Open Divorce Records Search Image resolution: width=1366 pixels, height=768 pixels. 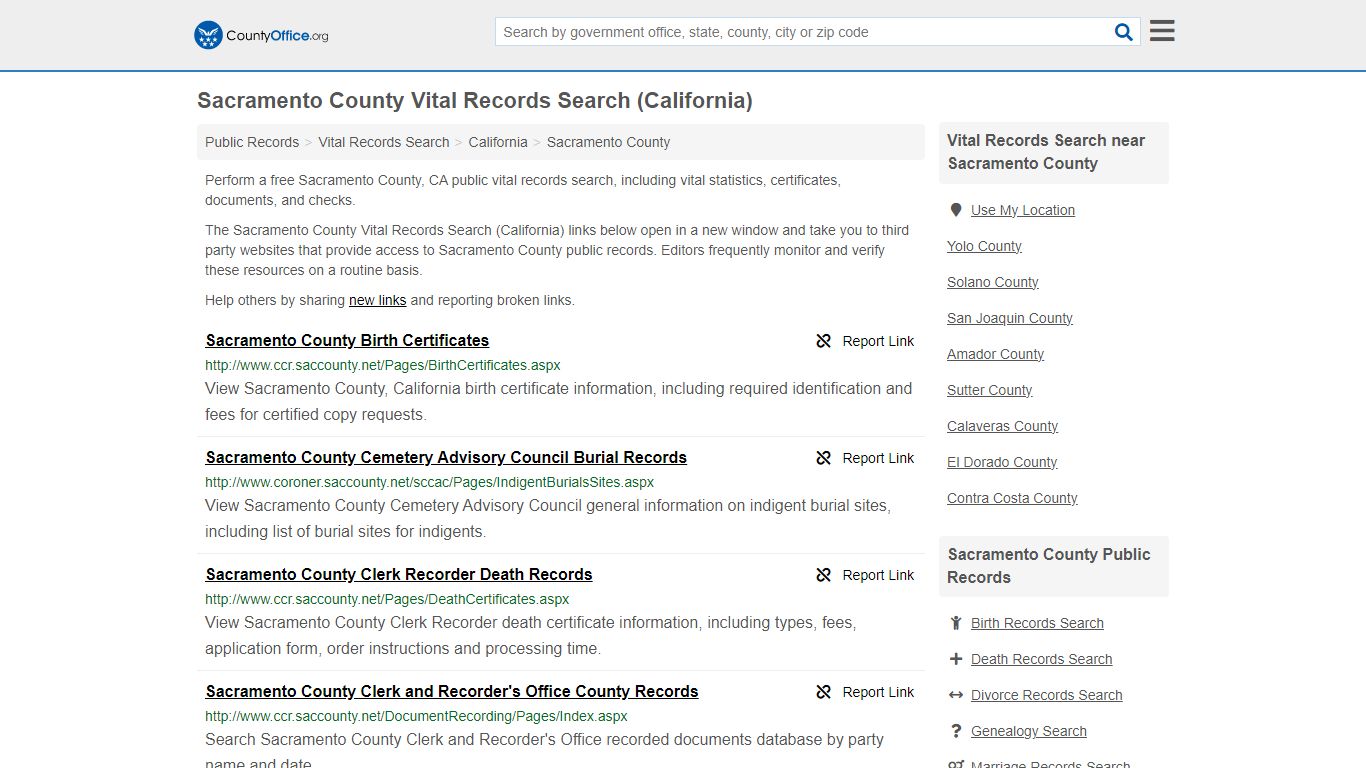1046,695
